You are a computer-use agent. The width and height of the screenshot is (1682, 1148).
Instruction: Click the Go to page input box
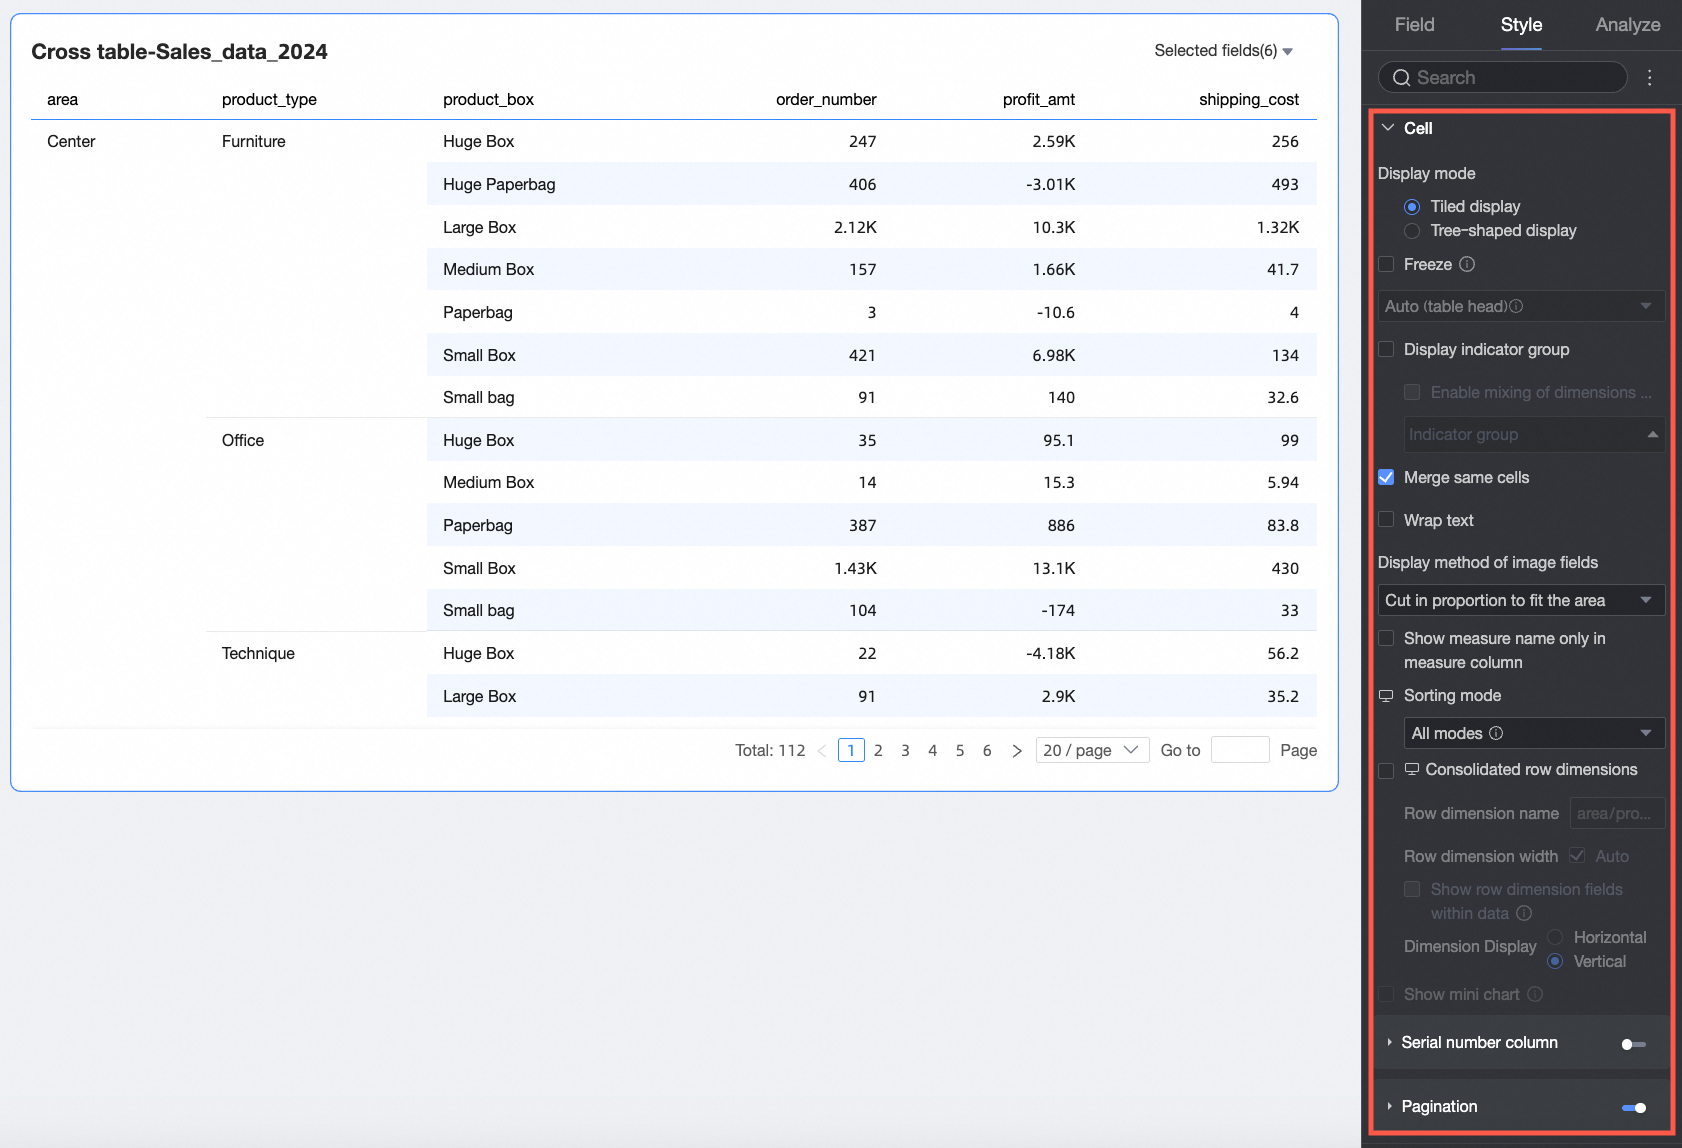point(1240,750)
